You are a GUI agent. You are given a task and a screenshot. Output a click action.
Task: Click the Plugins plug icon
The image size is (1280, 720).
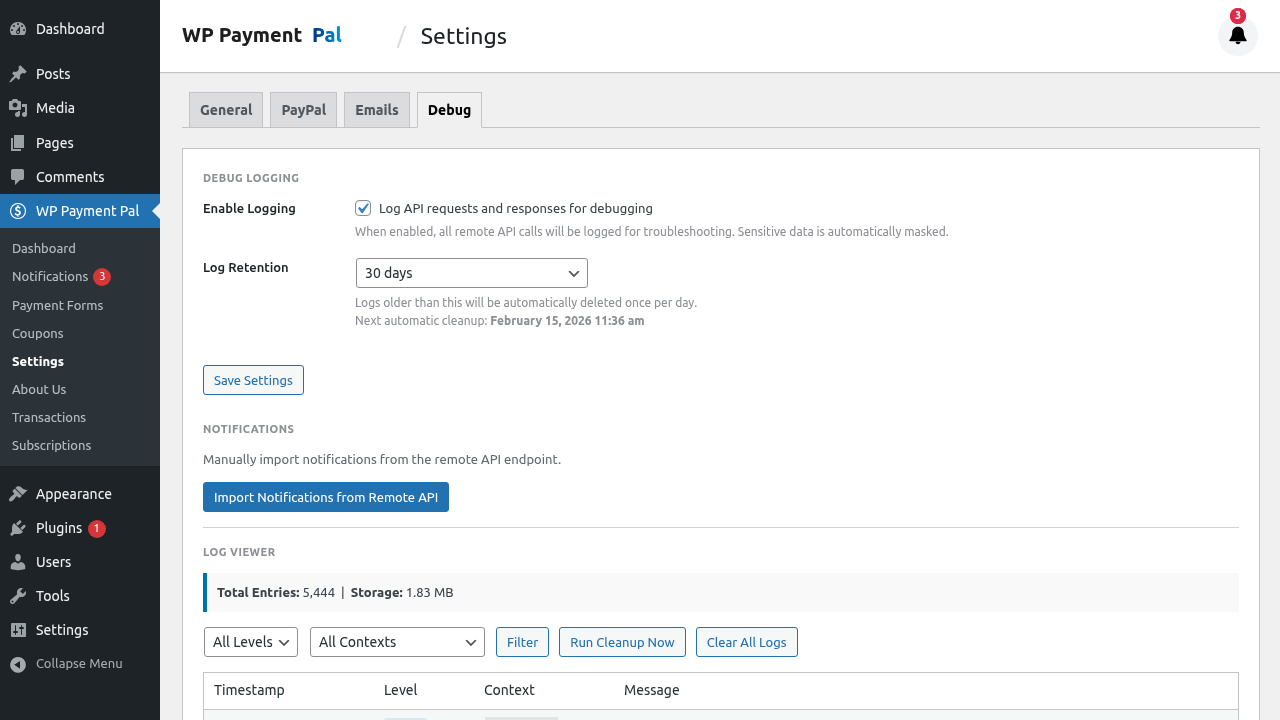click(16, 527)
